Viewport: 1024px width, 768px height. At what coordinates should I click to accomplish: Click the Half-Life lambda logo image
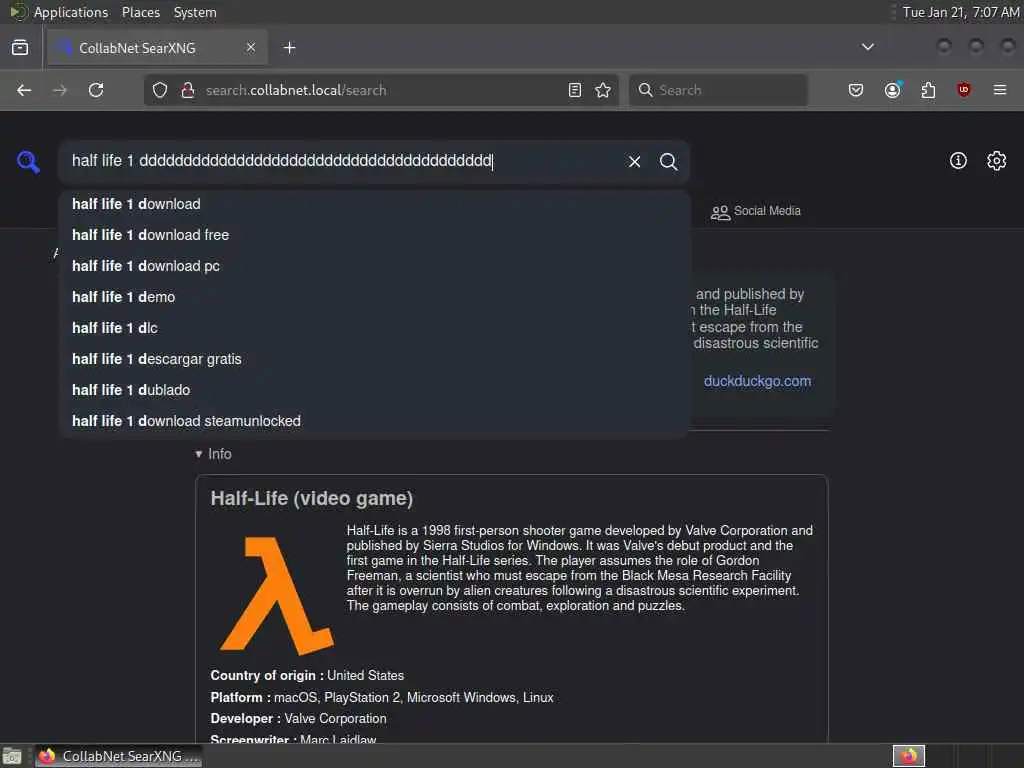pos(277,596)
